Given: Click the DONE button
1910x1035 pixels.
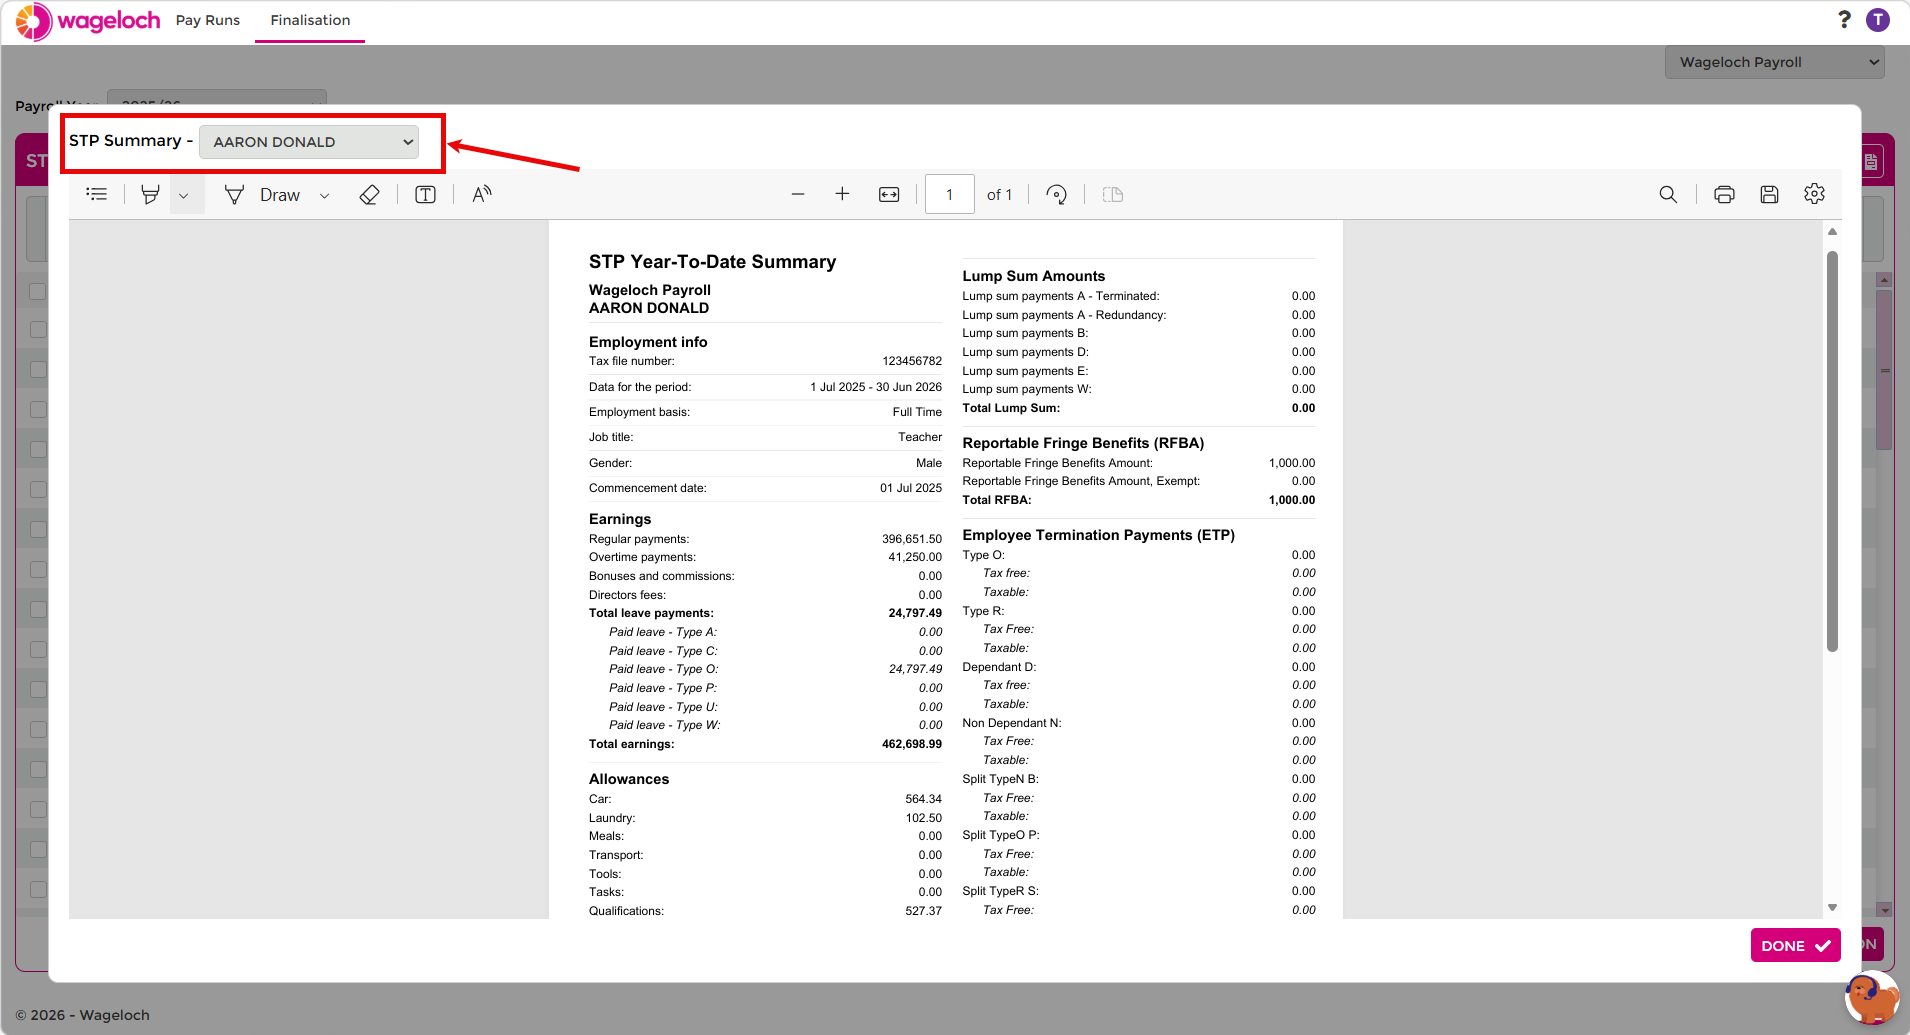Looking at the screenshot, I should pyautogui.click(x=1795, y=945).
